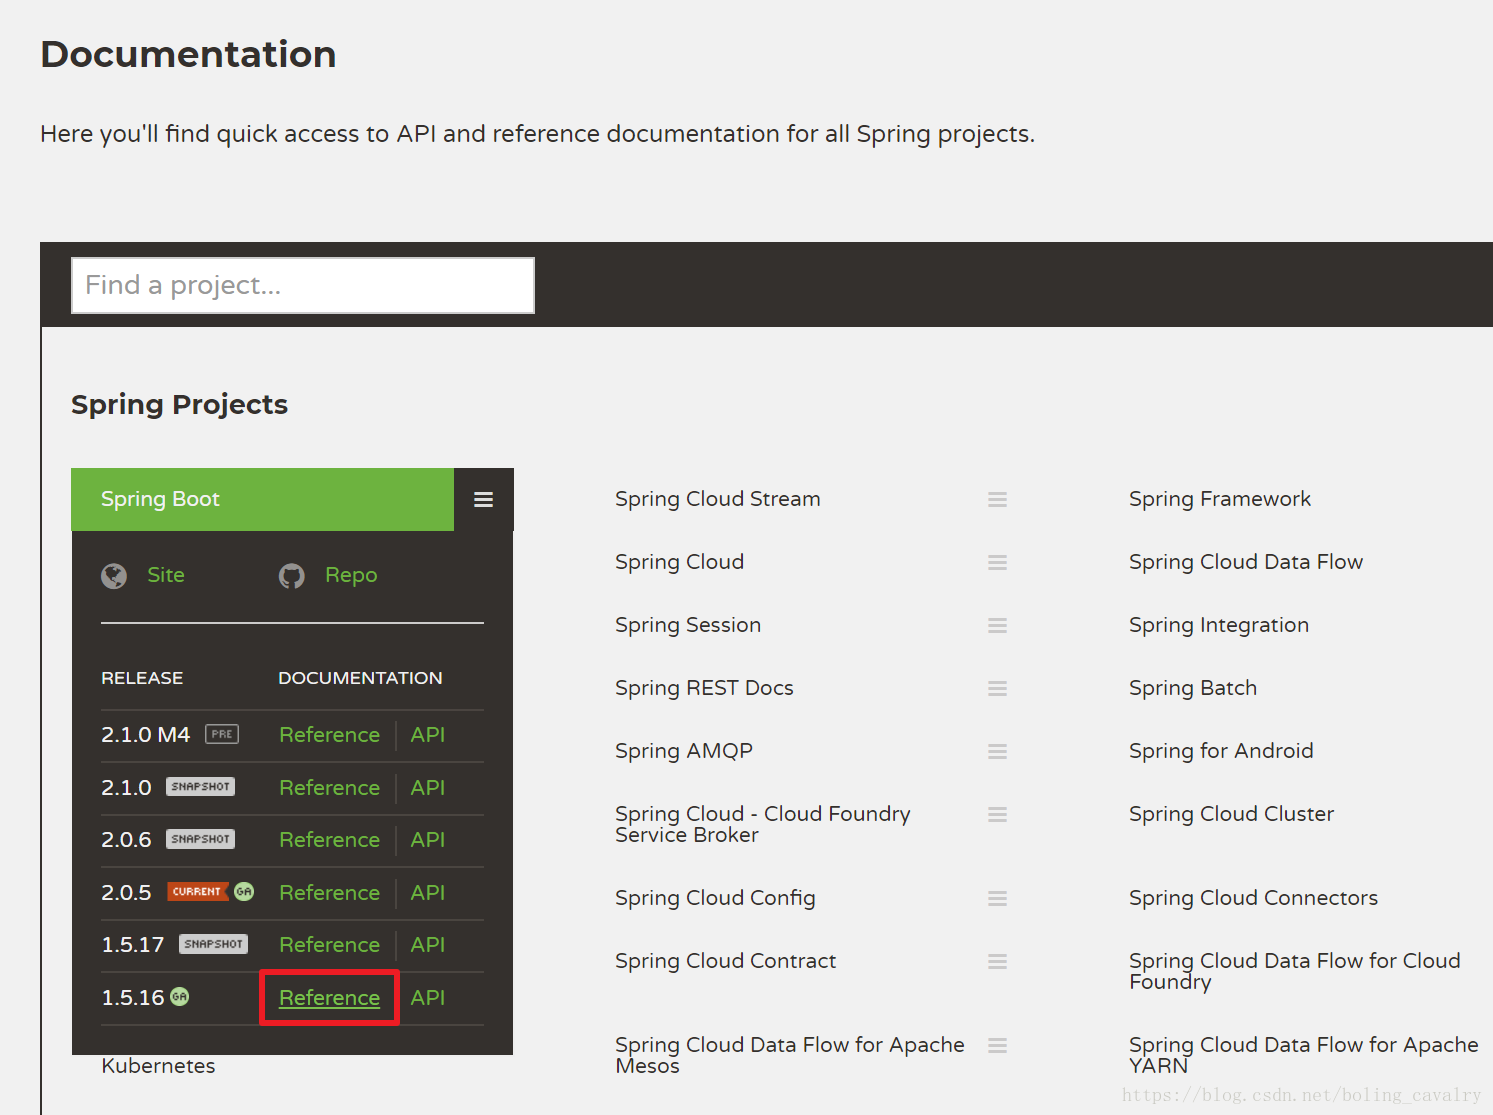
Task: Select the Spring REST Docs project
Action: 704,688
